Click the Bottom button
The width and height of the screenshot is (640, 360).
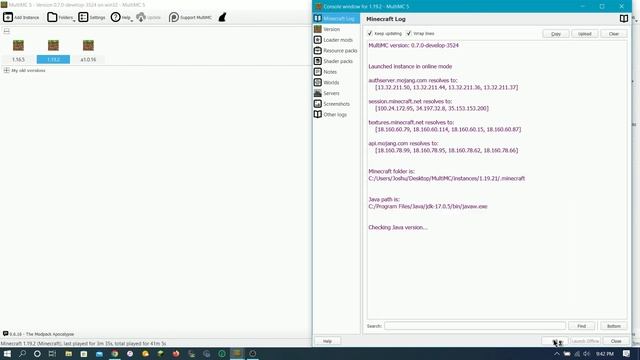click(x=613, y=326)
